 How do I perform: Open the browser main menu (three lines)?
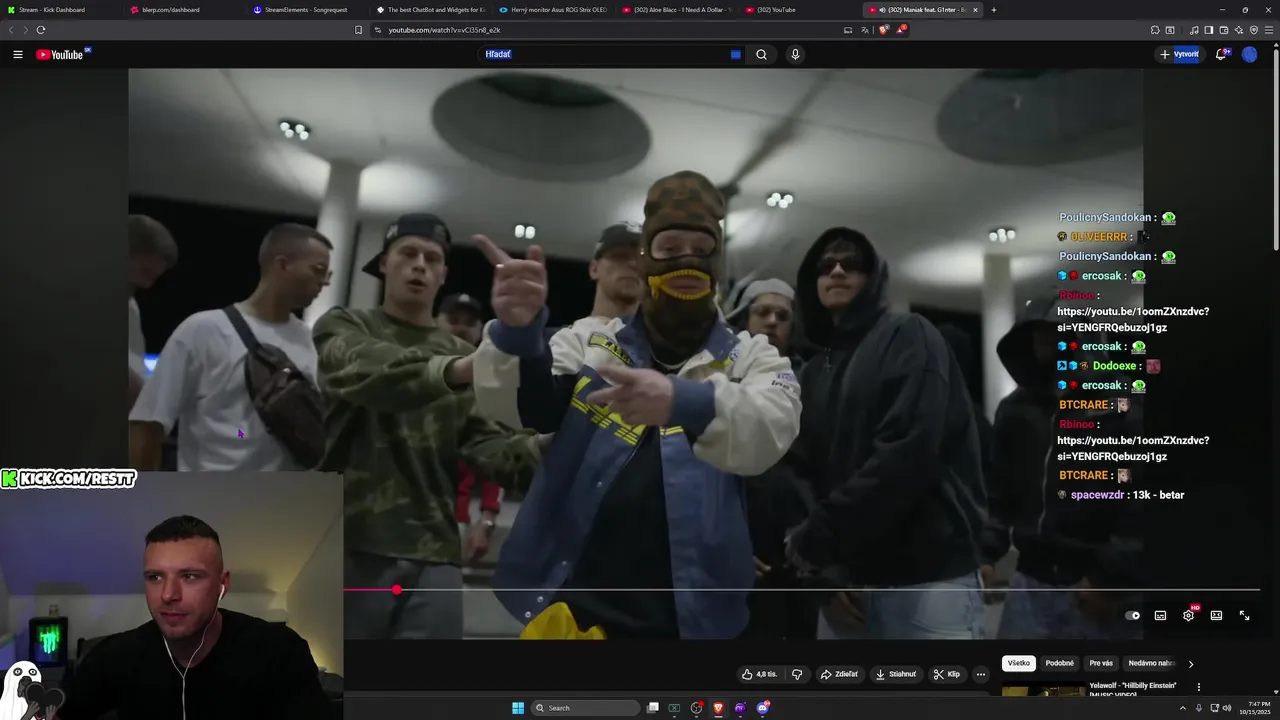pyautogui.click(x=1270, y=30)
